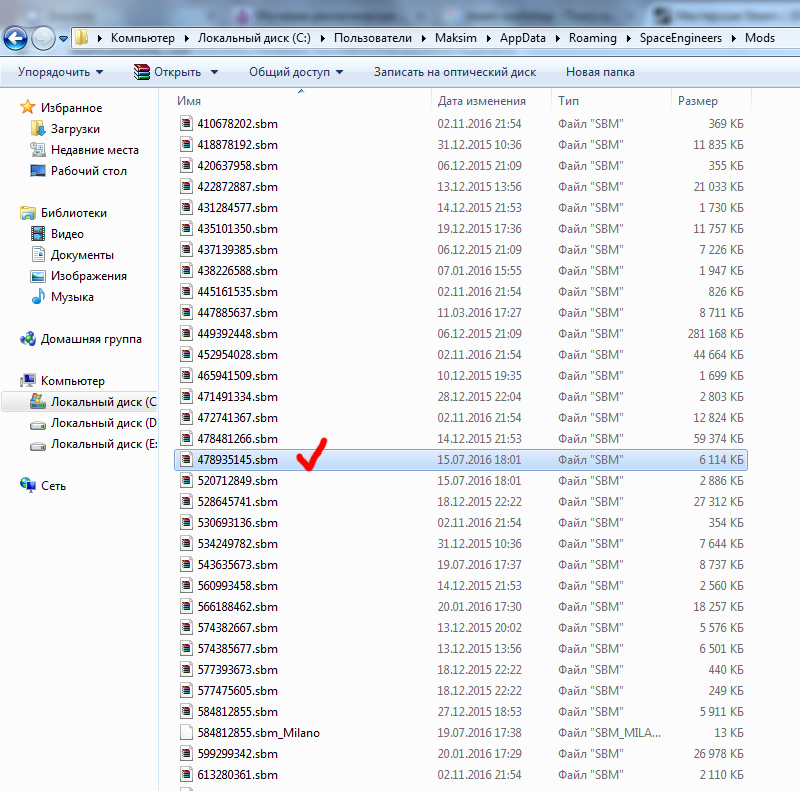Open Недавние места icon

coord(38,150)
